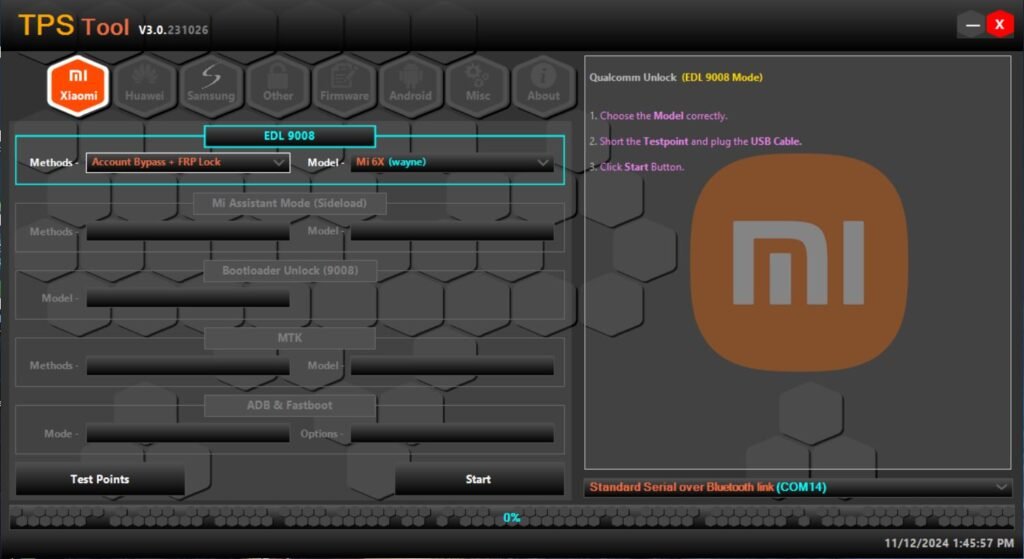Open the Samsung hexagon tab
Image resolution: width=1024 pixels, height=559 pixels.
point(211,86)
